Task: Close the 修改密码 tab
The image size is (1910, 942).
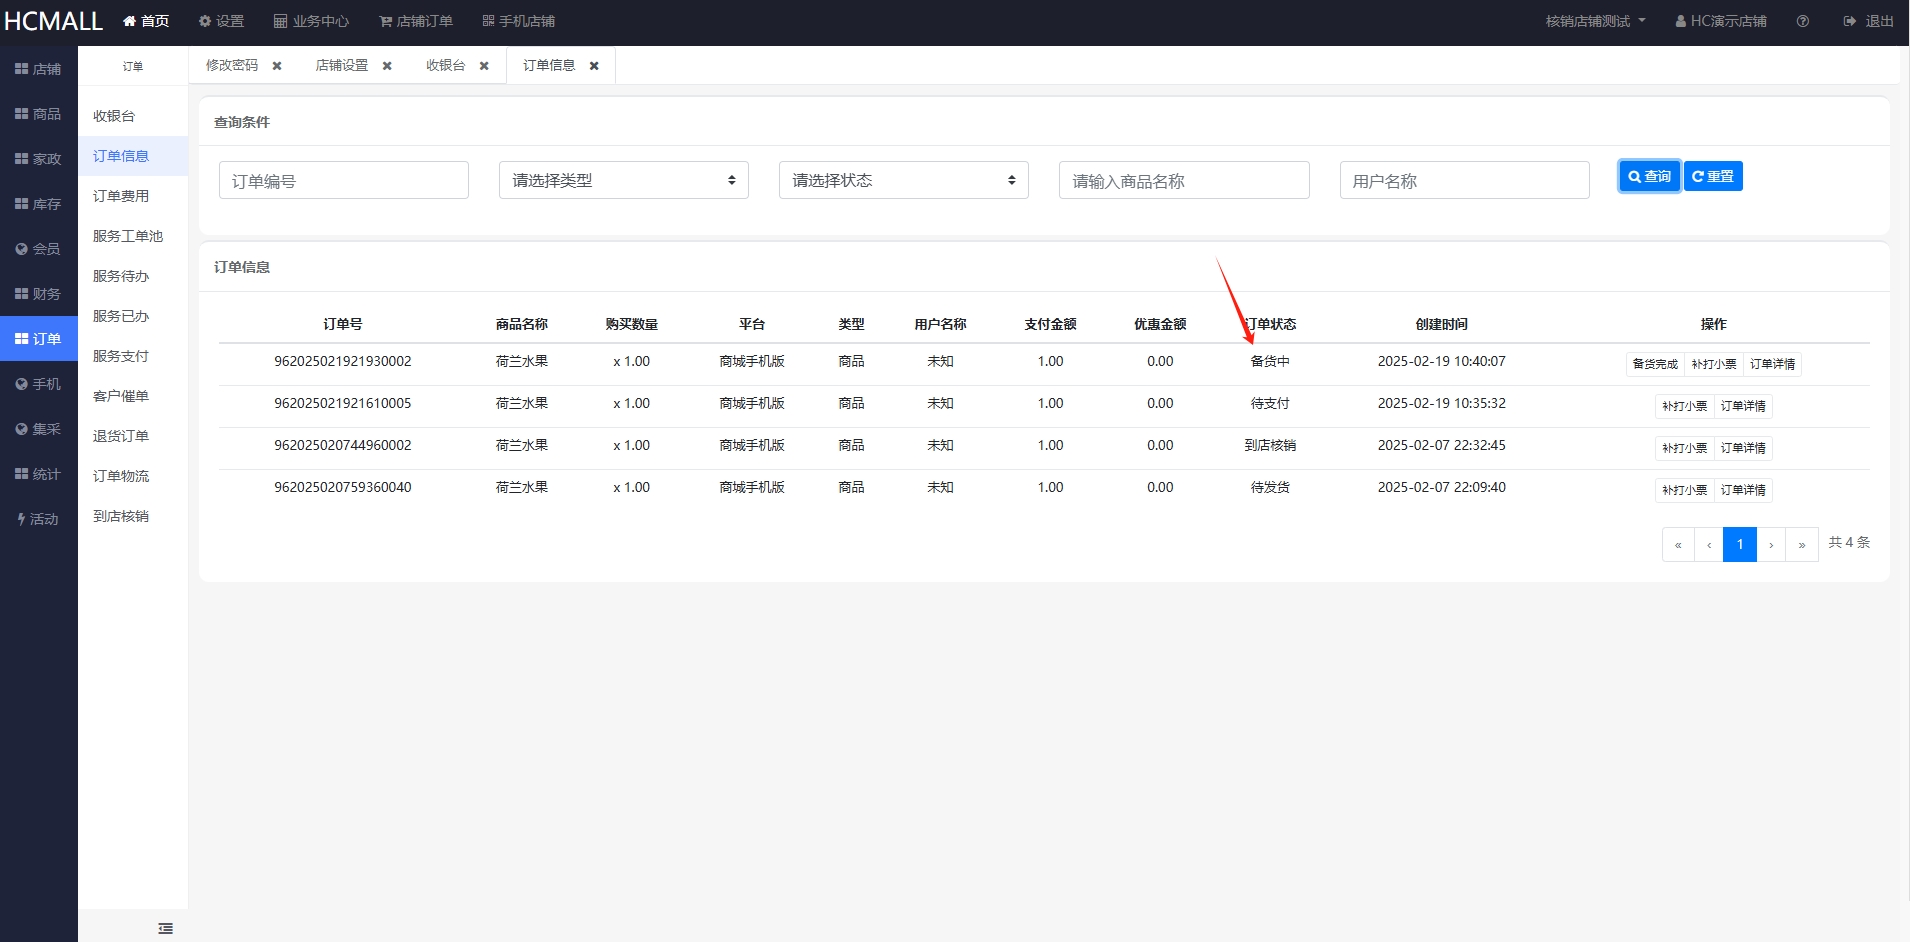Action: point(277,66)
